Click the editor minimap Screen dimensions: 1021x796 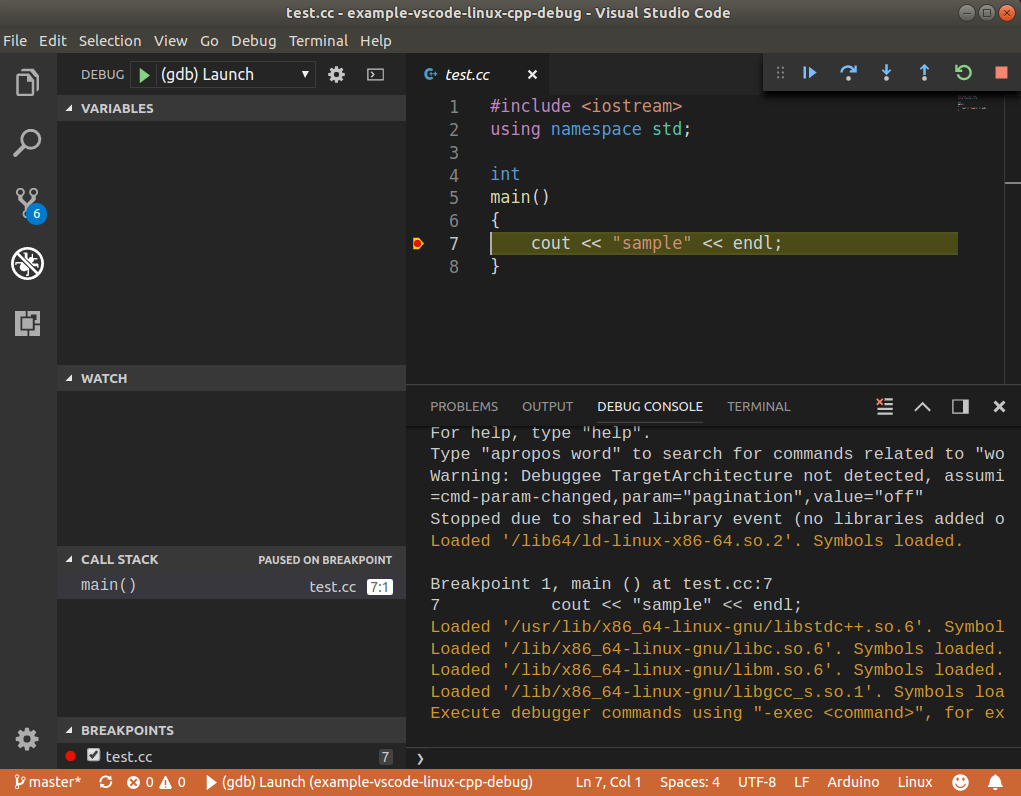click(973, 104)
